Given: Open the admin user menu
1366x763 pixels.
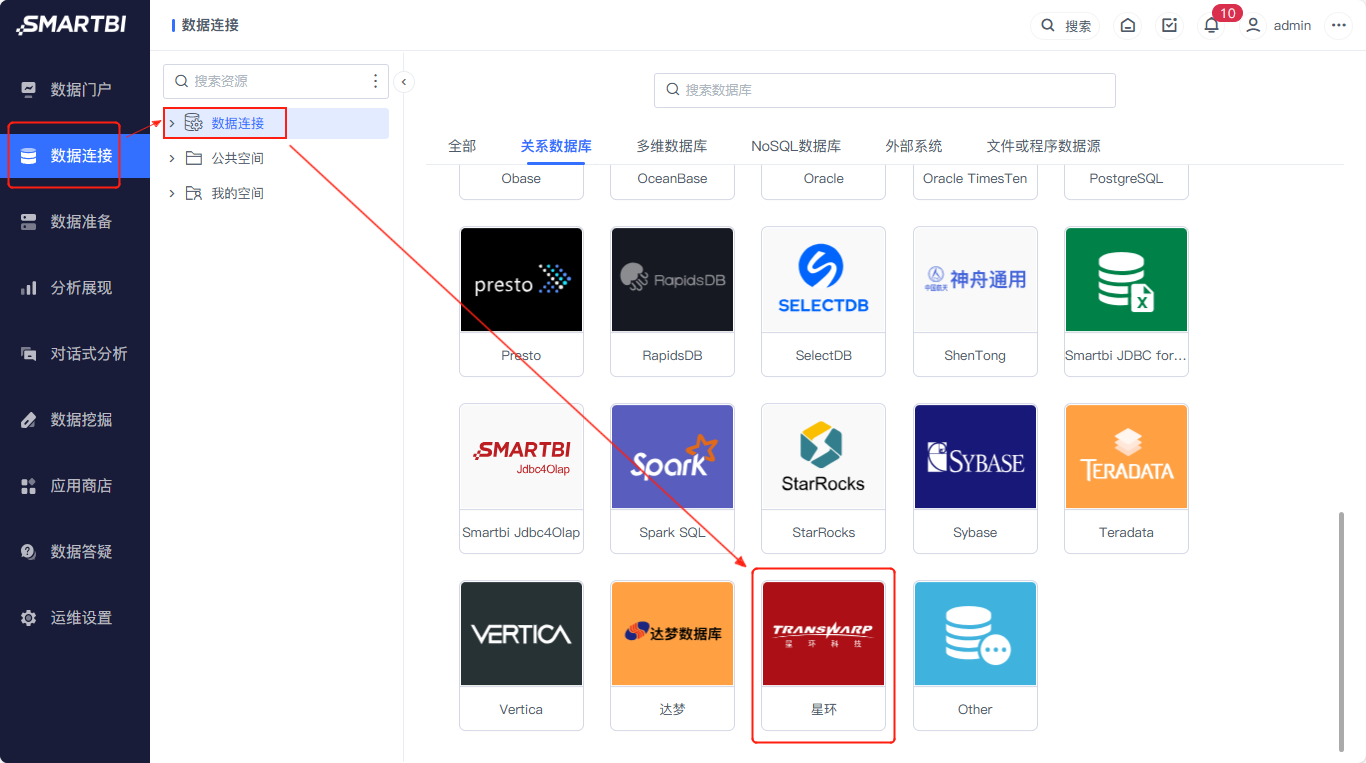Looking at the screenshot, I should click(x=1278, y=26).
